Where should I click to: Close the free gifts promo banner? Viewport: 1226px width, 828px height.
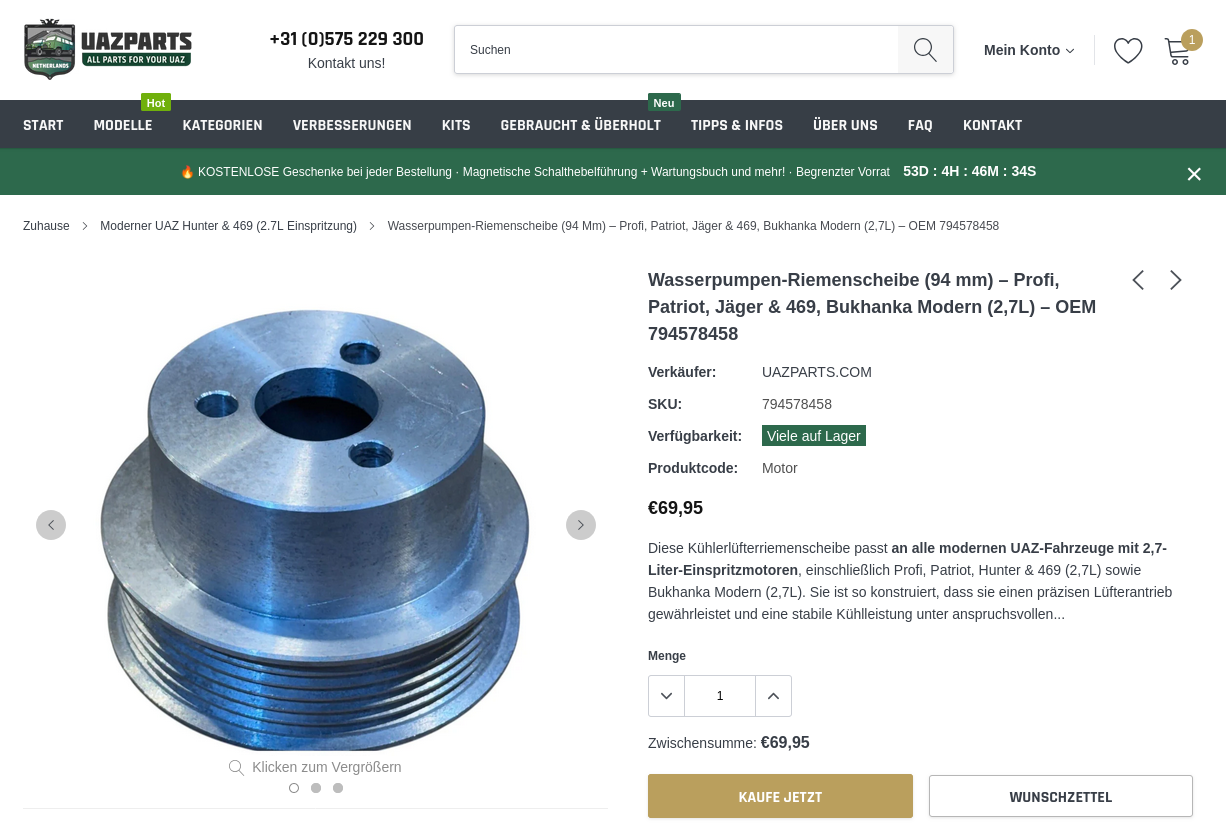pyautogui.click(x=1194, y=174)
